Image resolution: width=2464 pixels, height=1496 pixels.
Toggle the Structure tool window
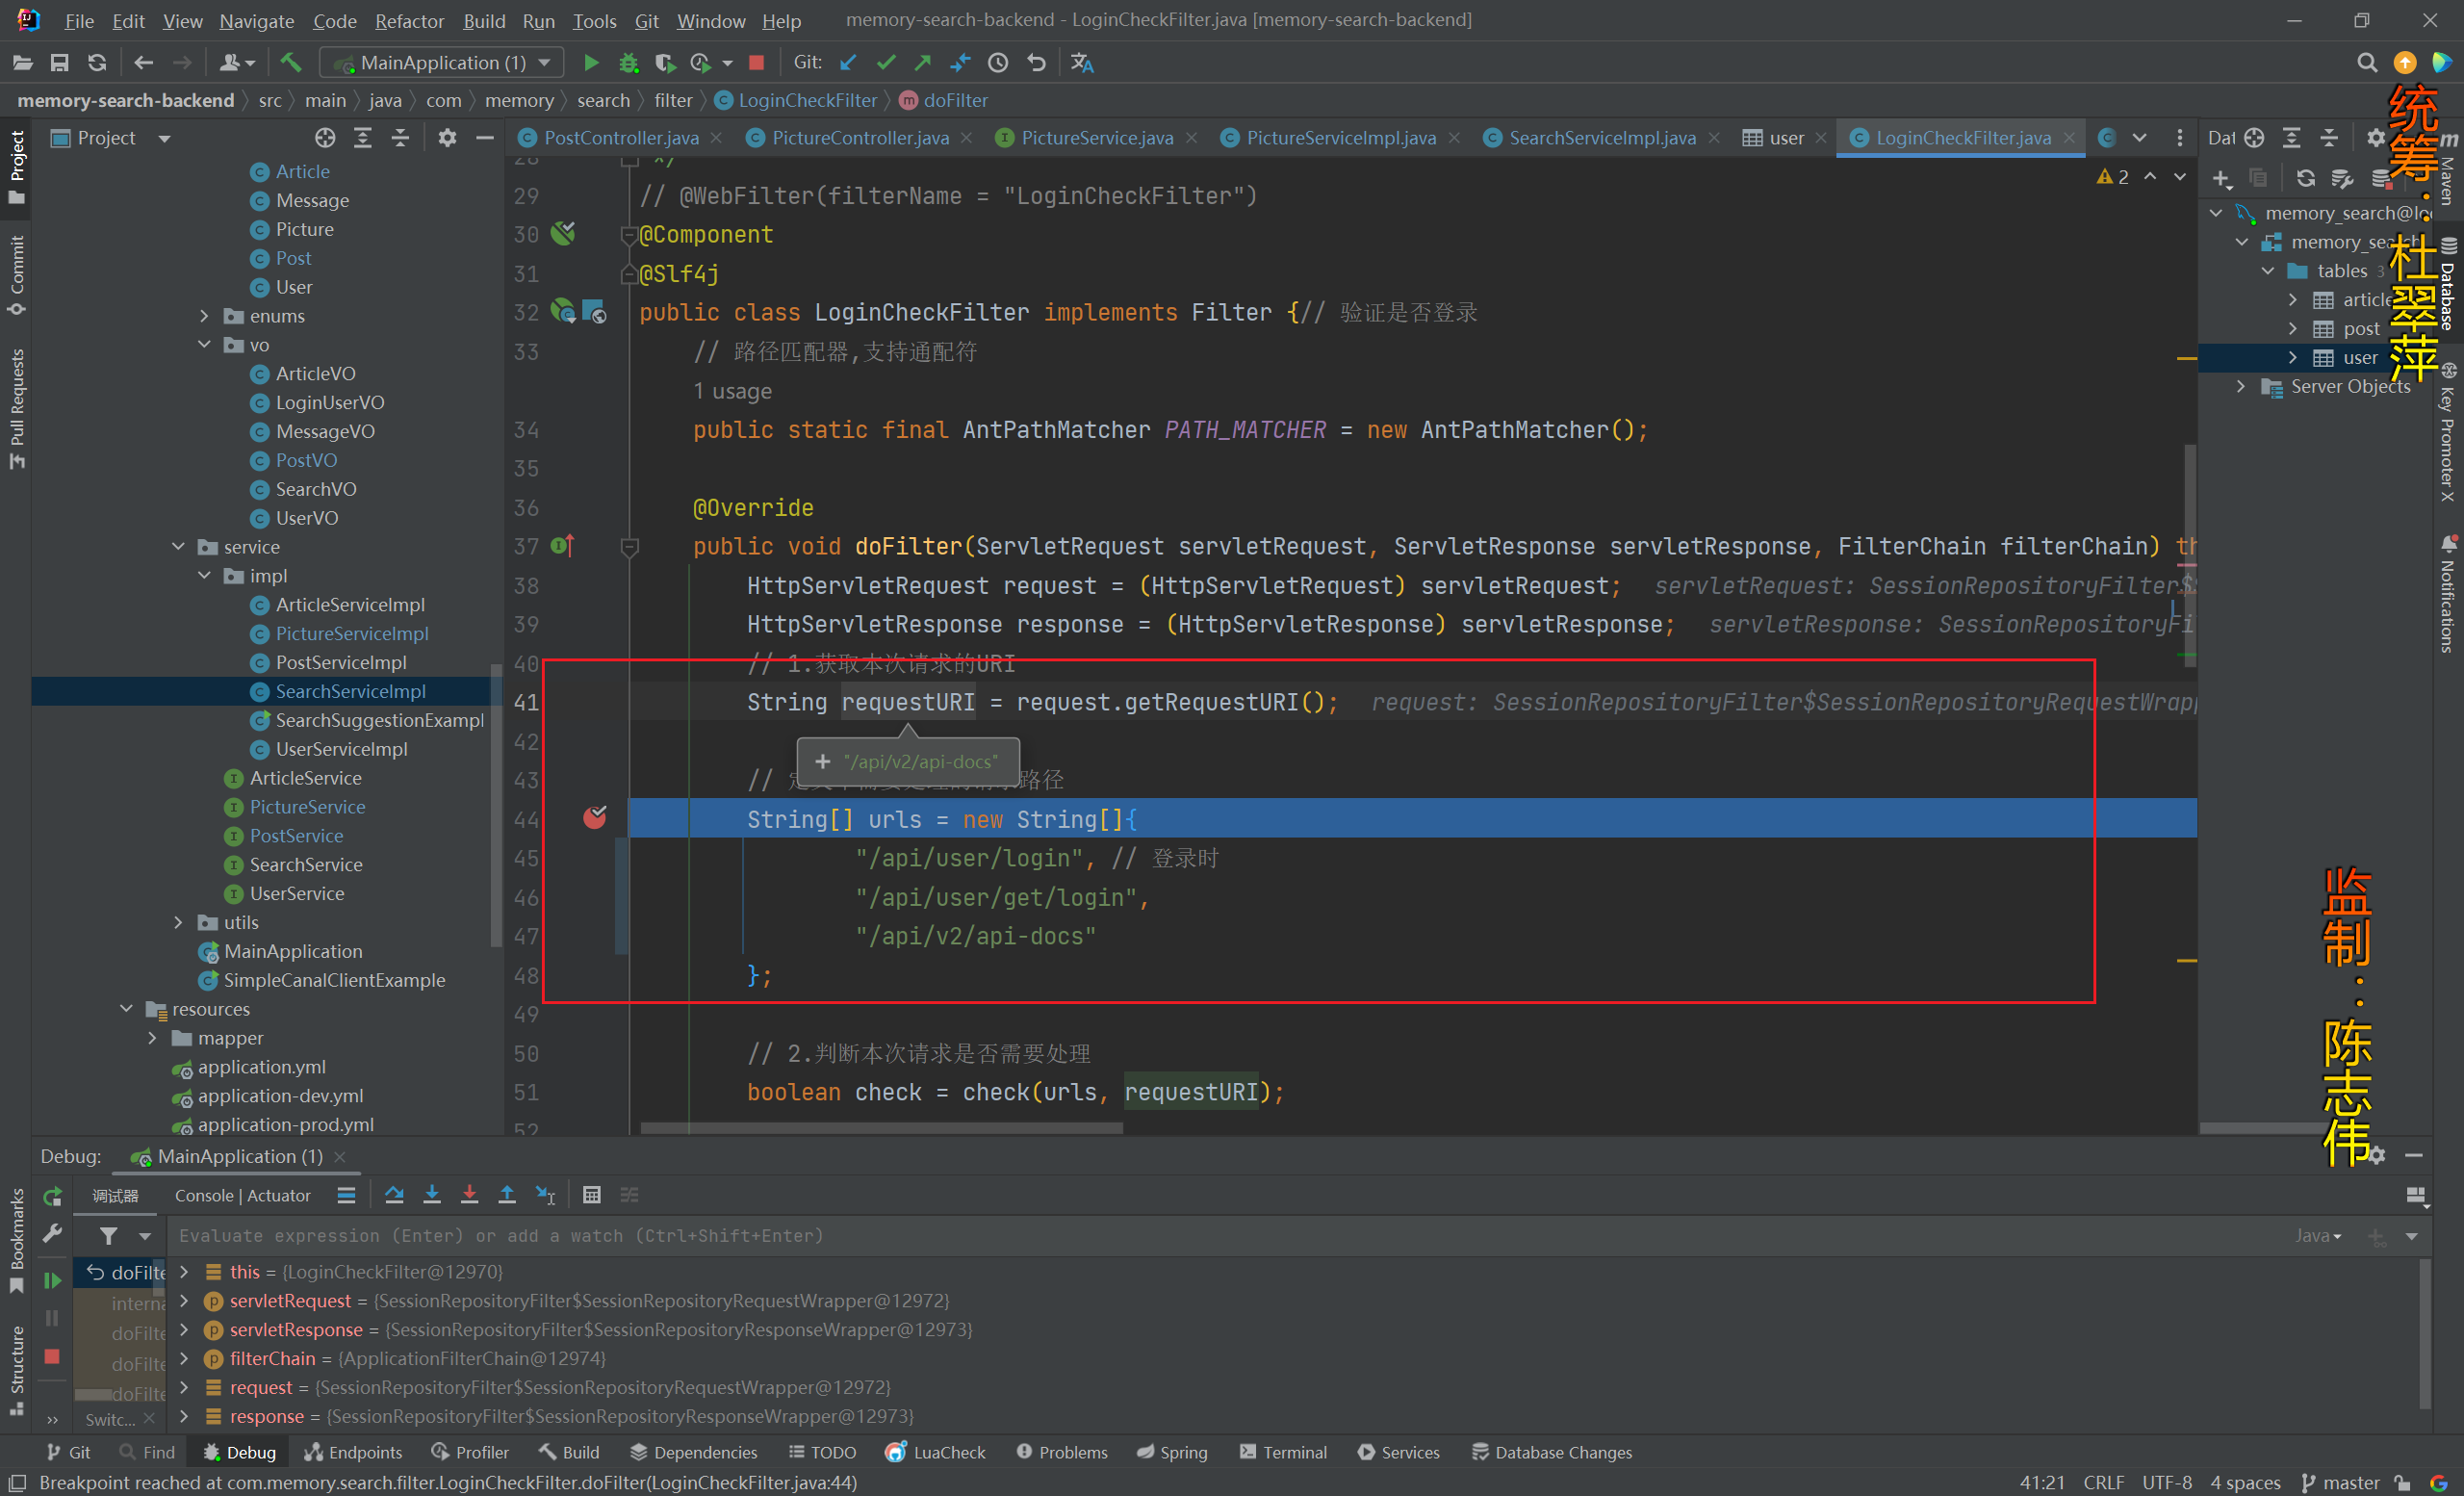[x=16, y=1369]
